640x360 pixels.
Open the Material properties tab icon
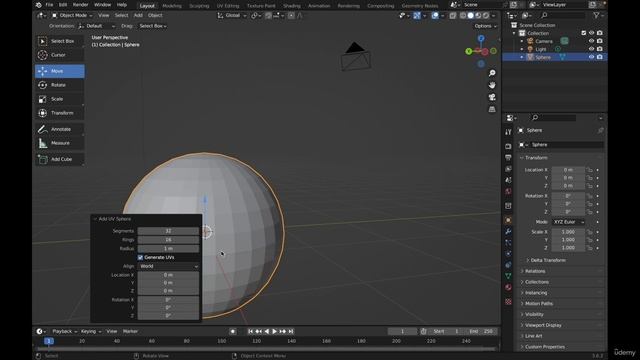point(508,287)
